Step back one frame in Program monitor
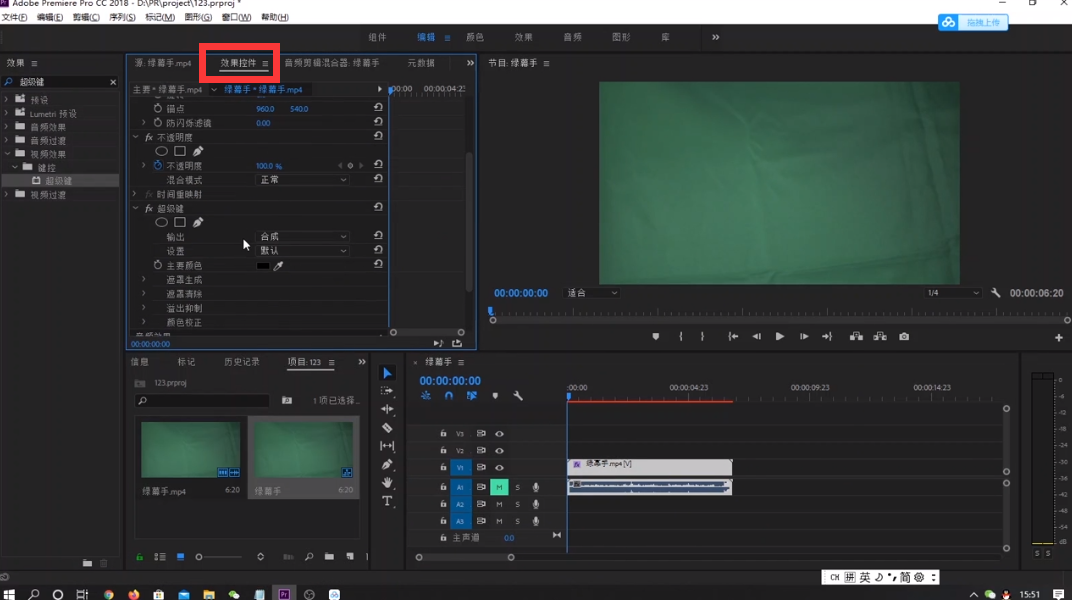Screen dimensions: 1072x600 coord(756,336)
